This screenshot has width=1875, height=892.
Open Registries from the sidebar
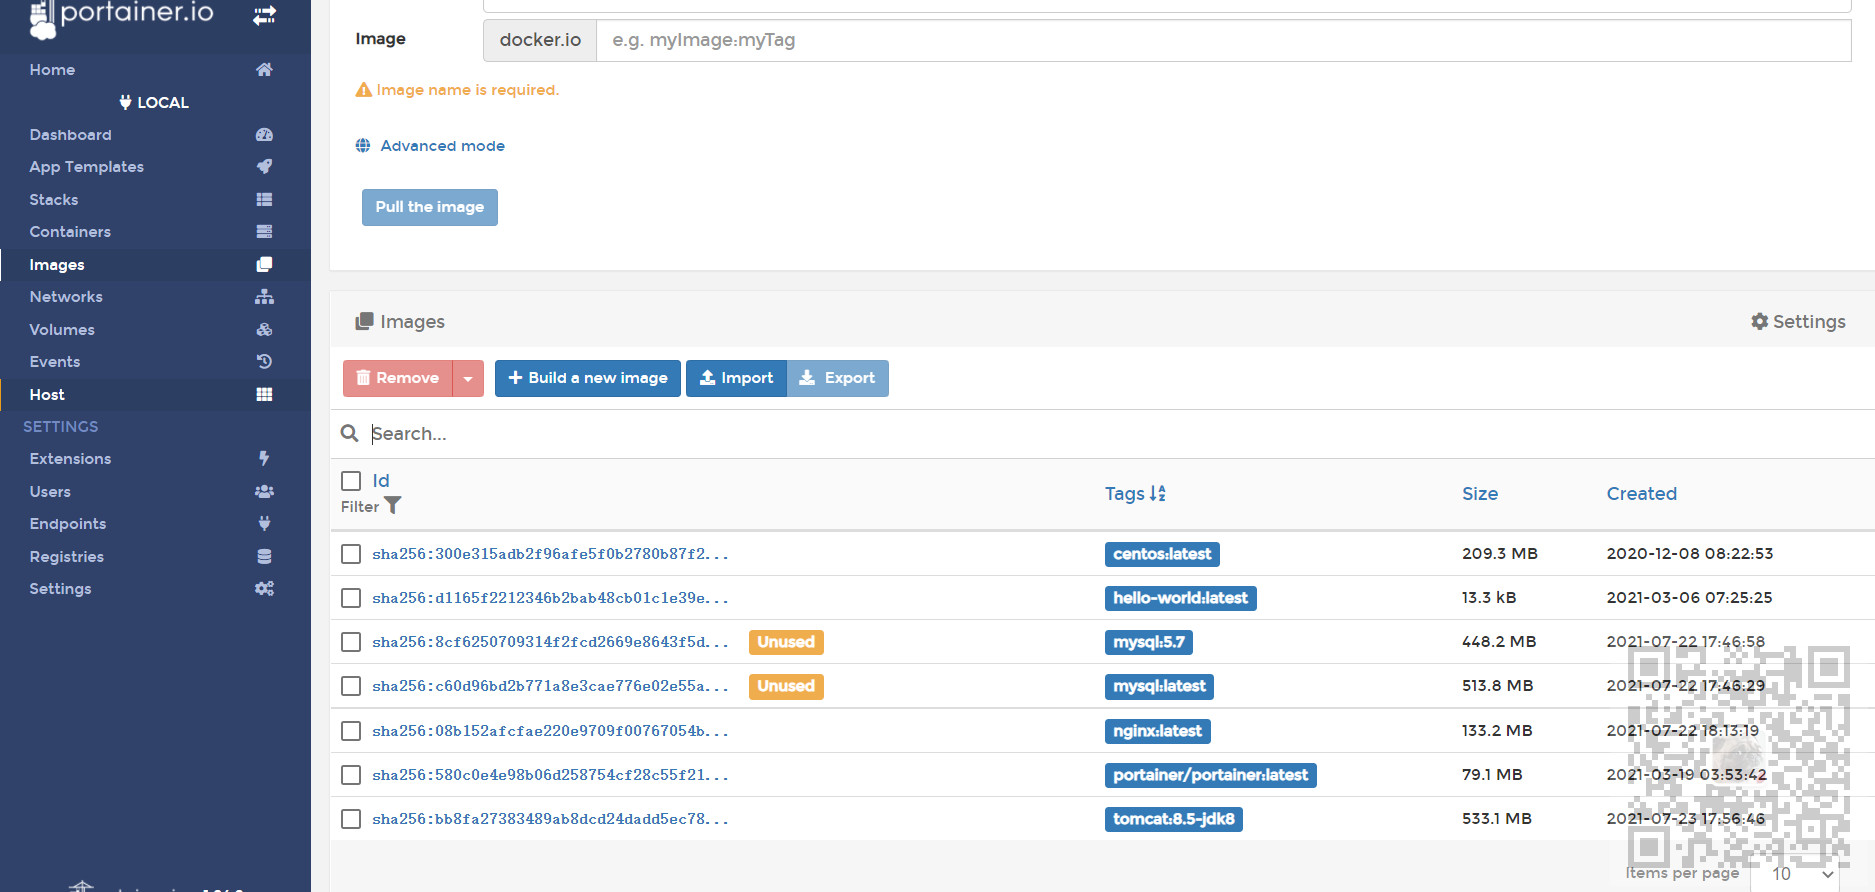[67, 556]
